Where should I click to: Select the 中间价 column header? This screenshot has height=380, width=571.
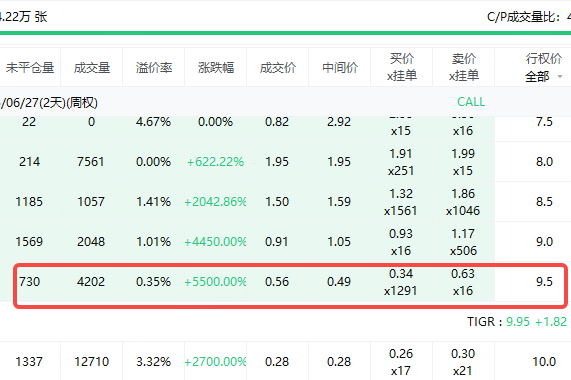point(340,68)
